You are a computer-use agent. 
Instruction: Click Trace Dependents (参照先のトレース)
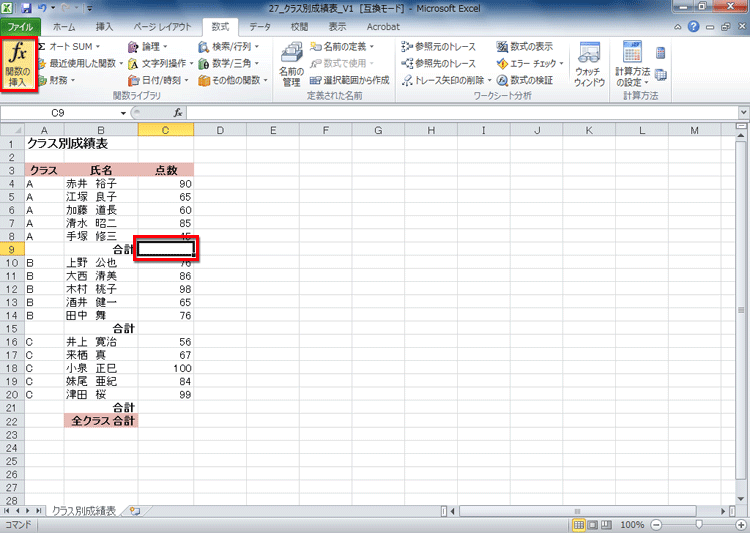coord(439,63)
